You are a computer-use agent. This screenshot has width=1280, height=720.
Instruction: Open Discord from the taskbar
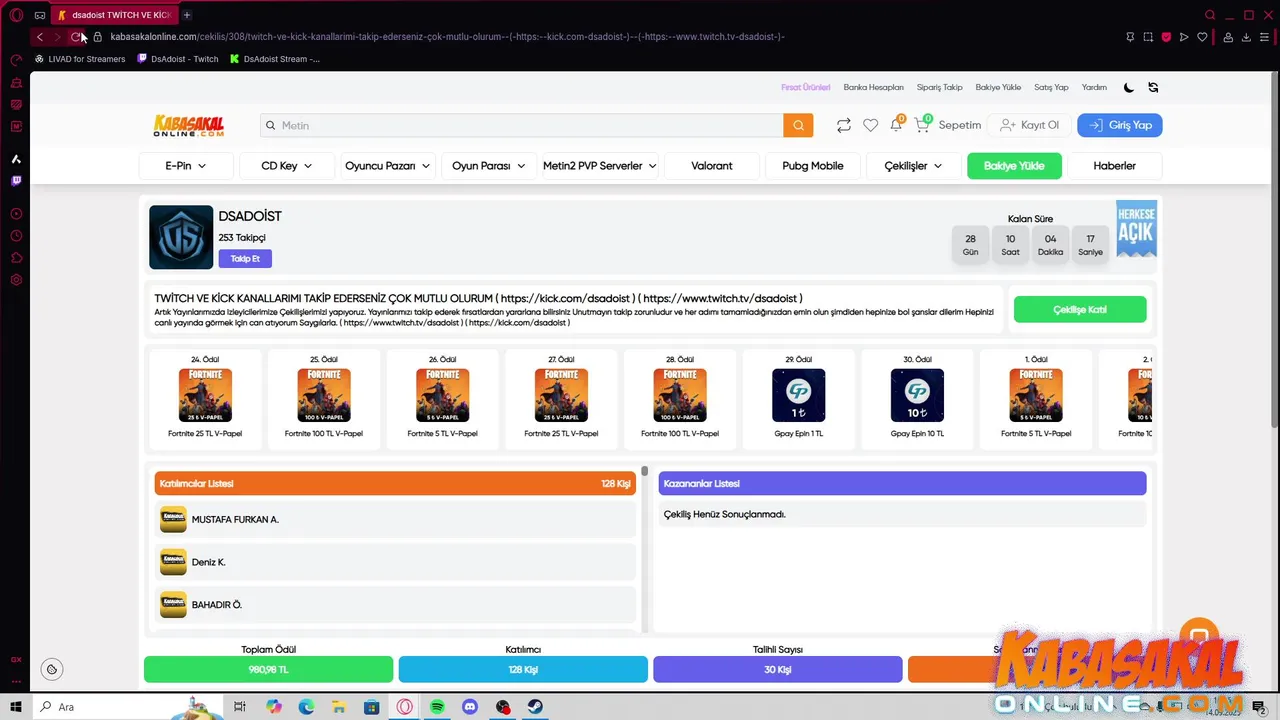tap(470, 707)
